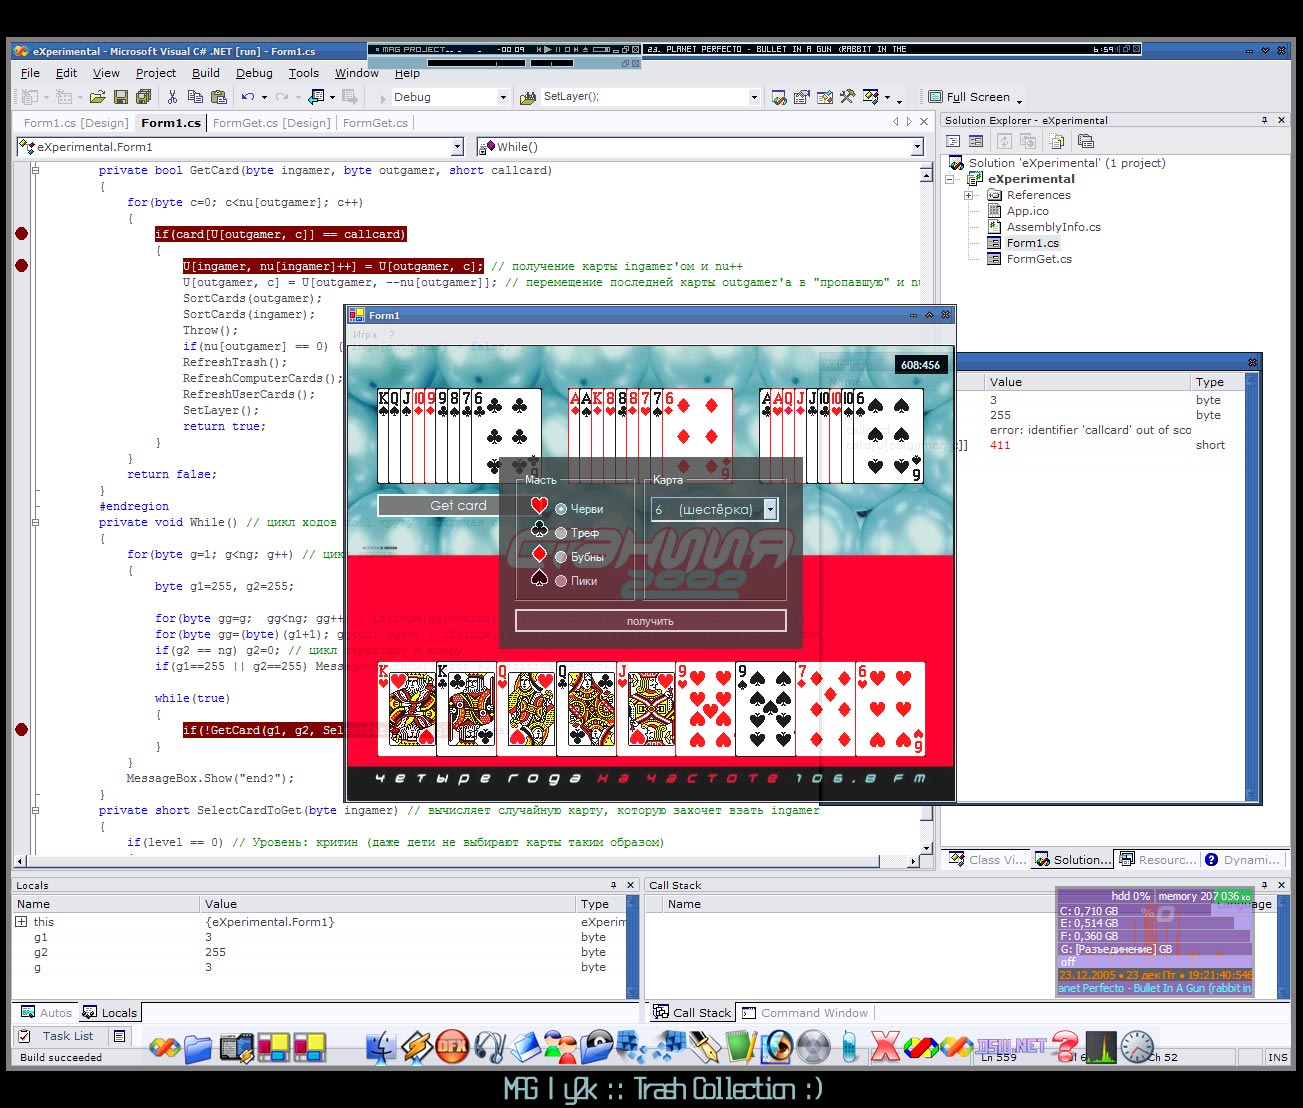Switch to the FormGet.cs tab

click(x=375, y=123)
